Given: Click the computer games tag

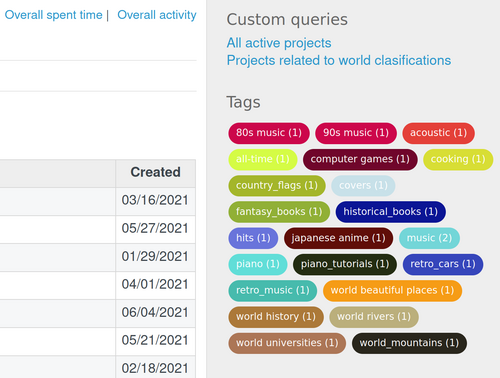Looking at the screenshot, I should pos(360,159).
